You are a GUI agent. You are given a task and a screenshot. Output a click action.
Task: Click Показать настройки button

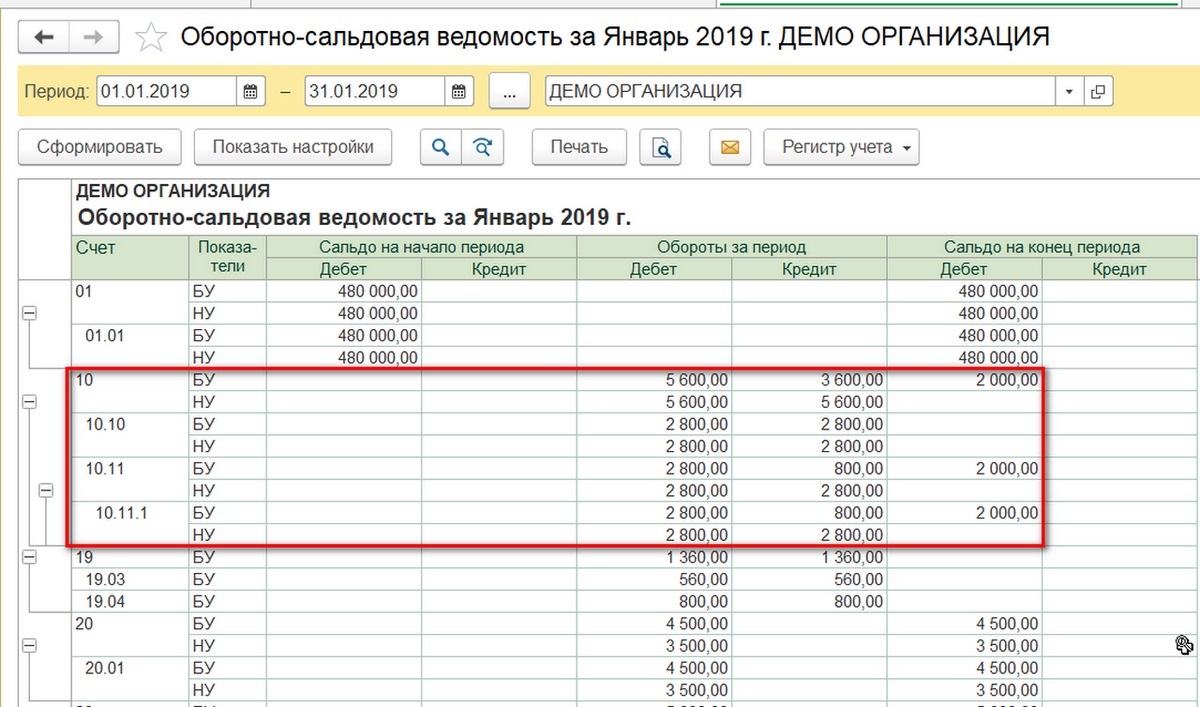click(x=293, y=147)
